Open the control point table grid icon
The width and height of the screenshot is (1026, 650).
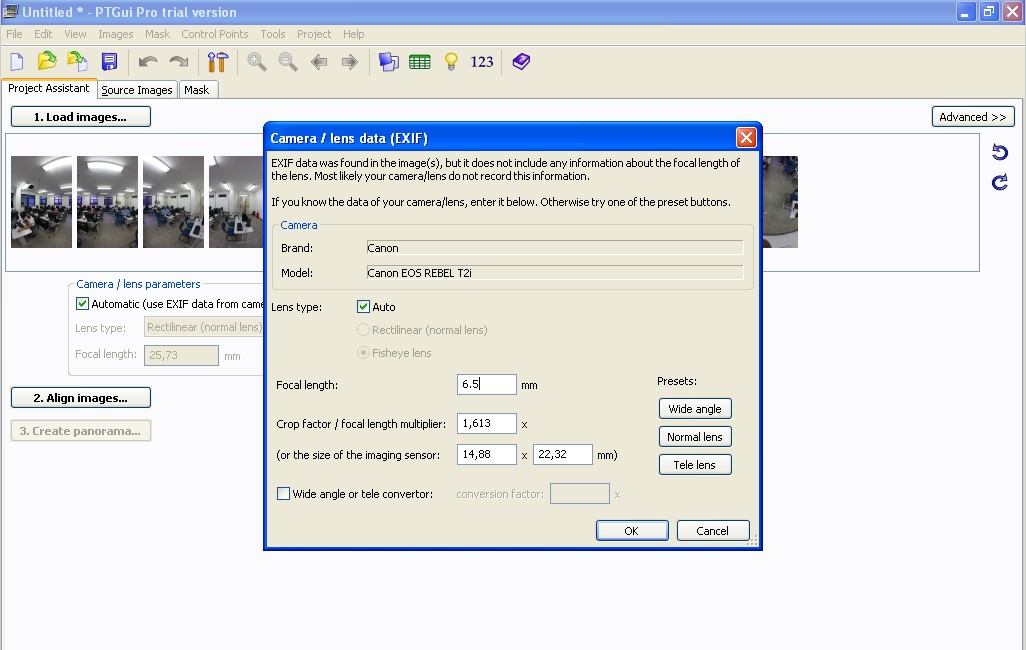[420, 62]
